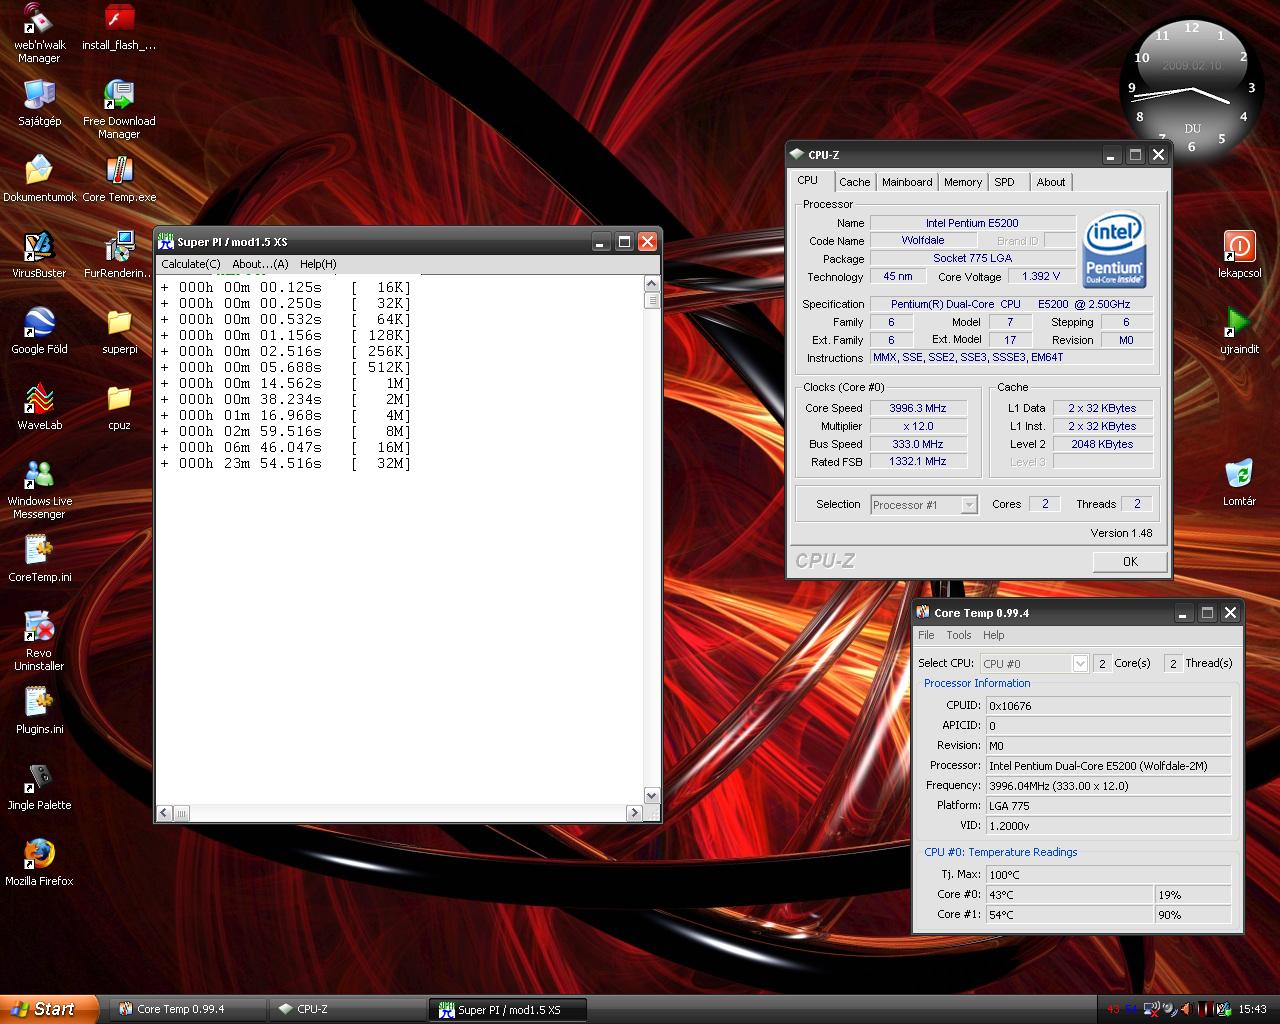This screenshot has height=1024, width=1280.
Task: Click the Core #1 temperature 54°C reading
Action: click(1069, 915)
